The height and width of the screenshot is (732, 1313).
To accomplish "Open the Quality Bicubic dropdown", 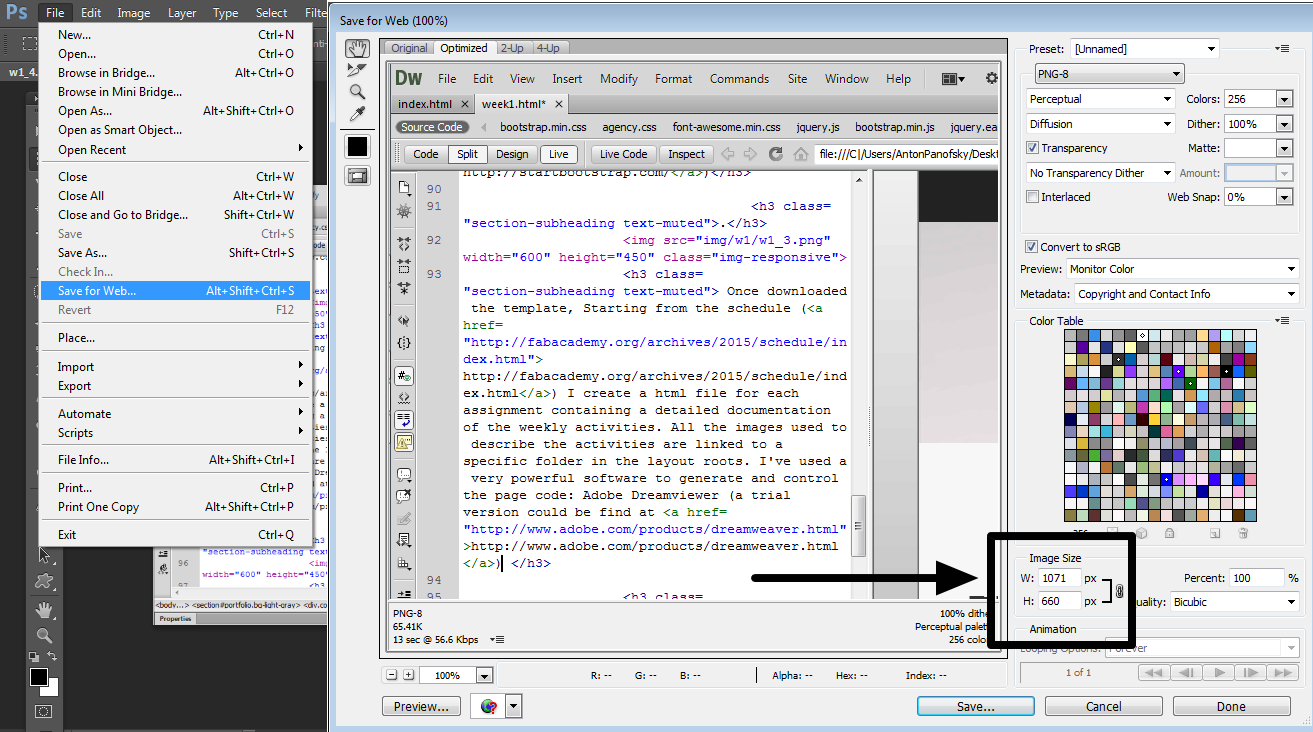I will (1234, 603).
